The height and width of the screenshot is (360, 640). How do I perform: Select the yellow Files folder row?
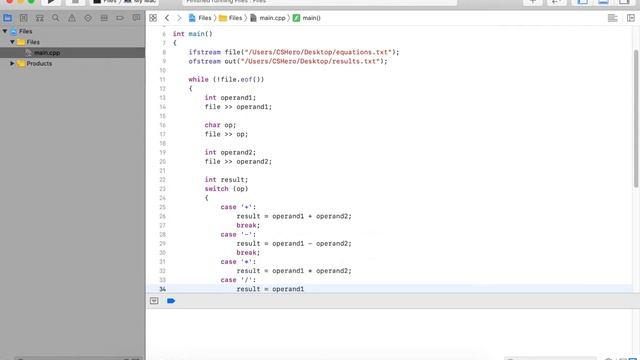[72, 42]
